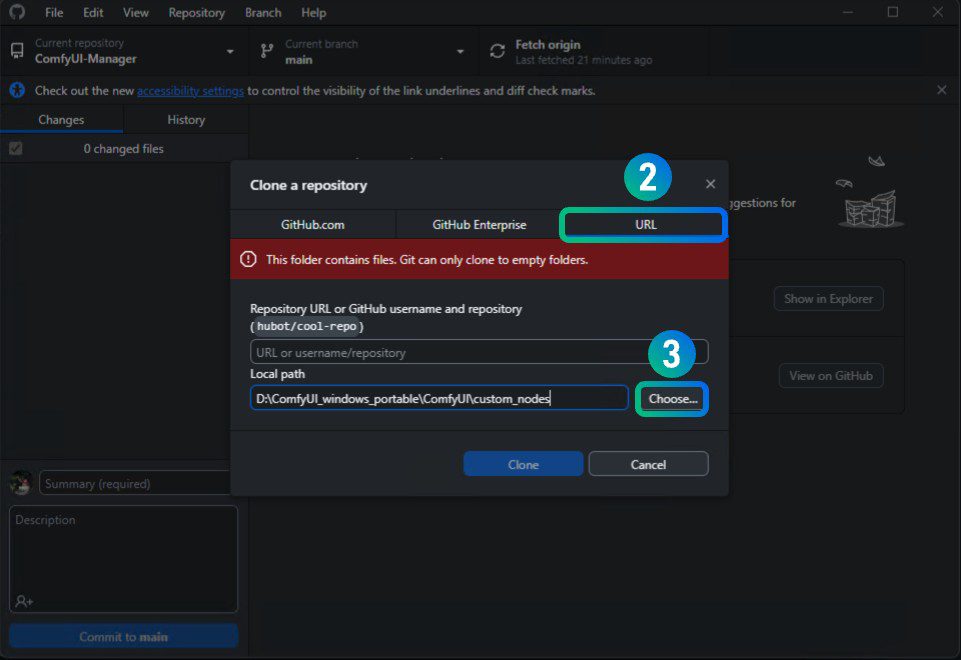
Task: Select the URL tab in clone dialog
Action: point(646,225)
